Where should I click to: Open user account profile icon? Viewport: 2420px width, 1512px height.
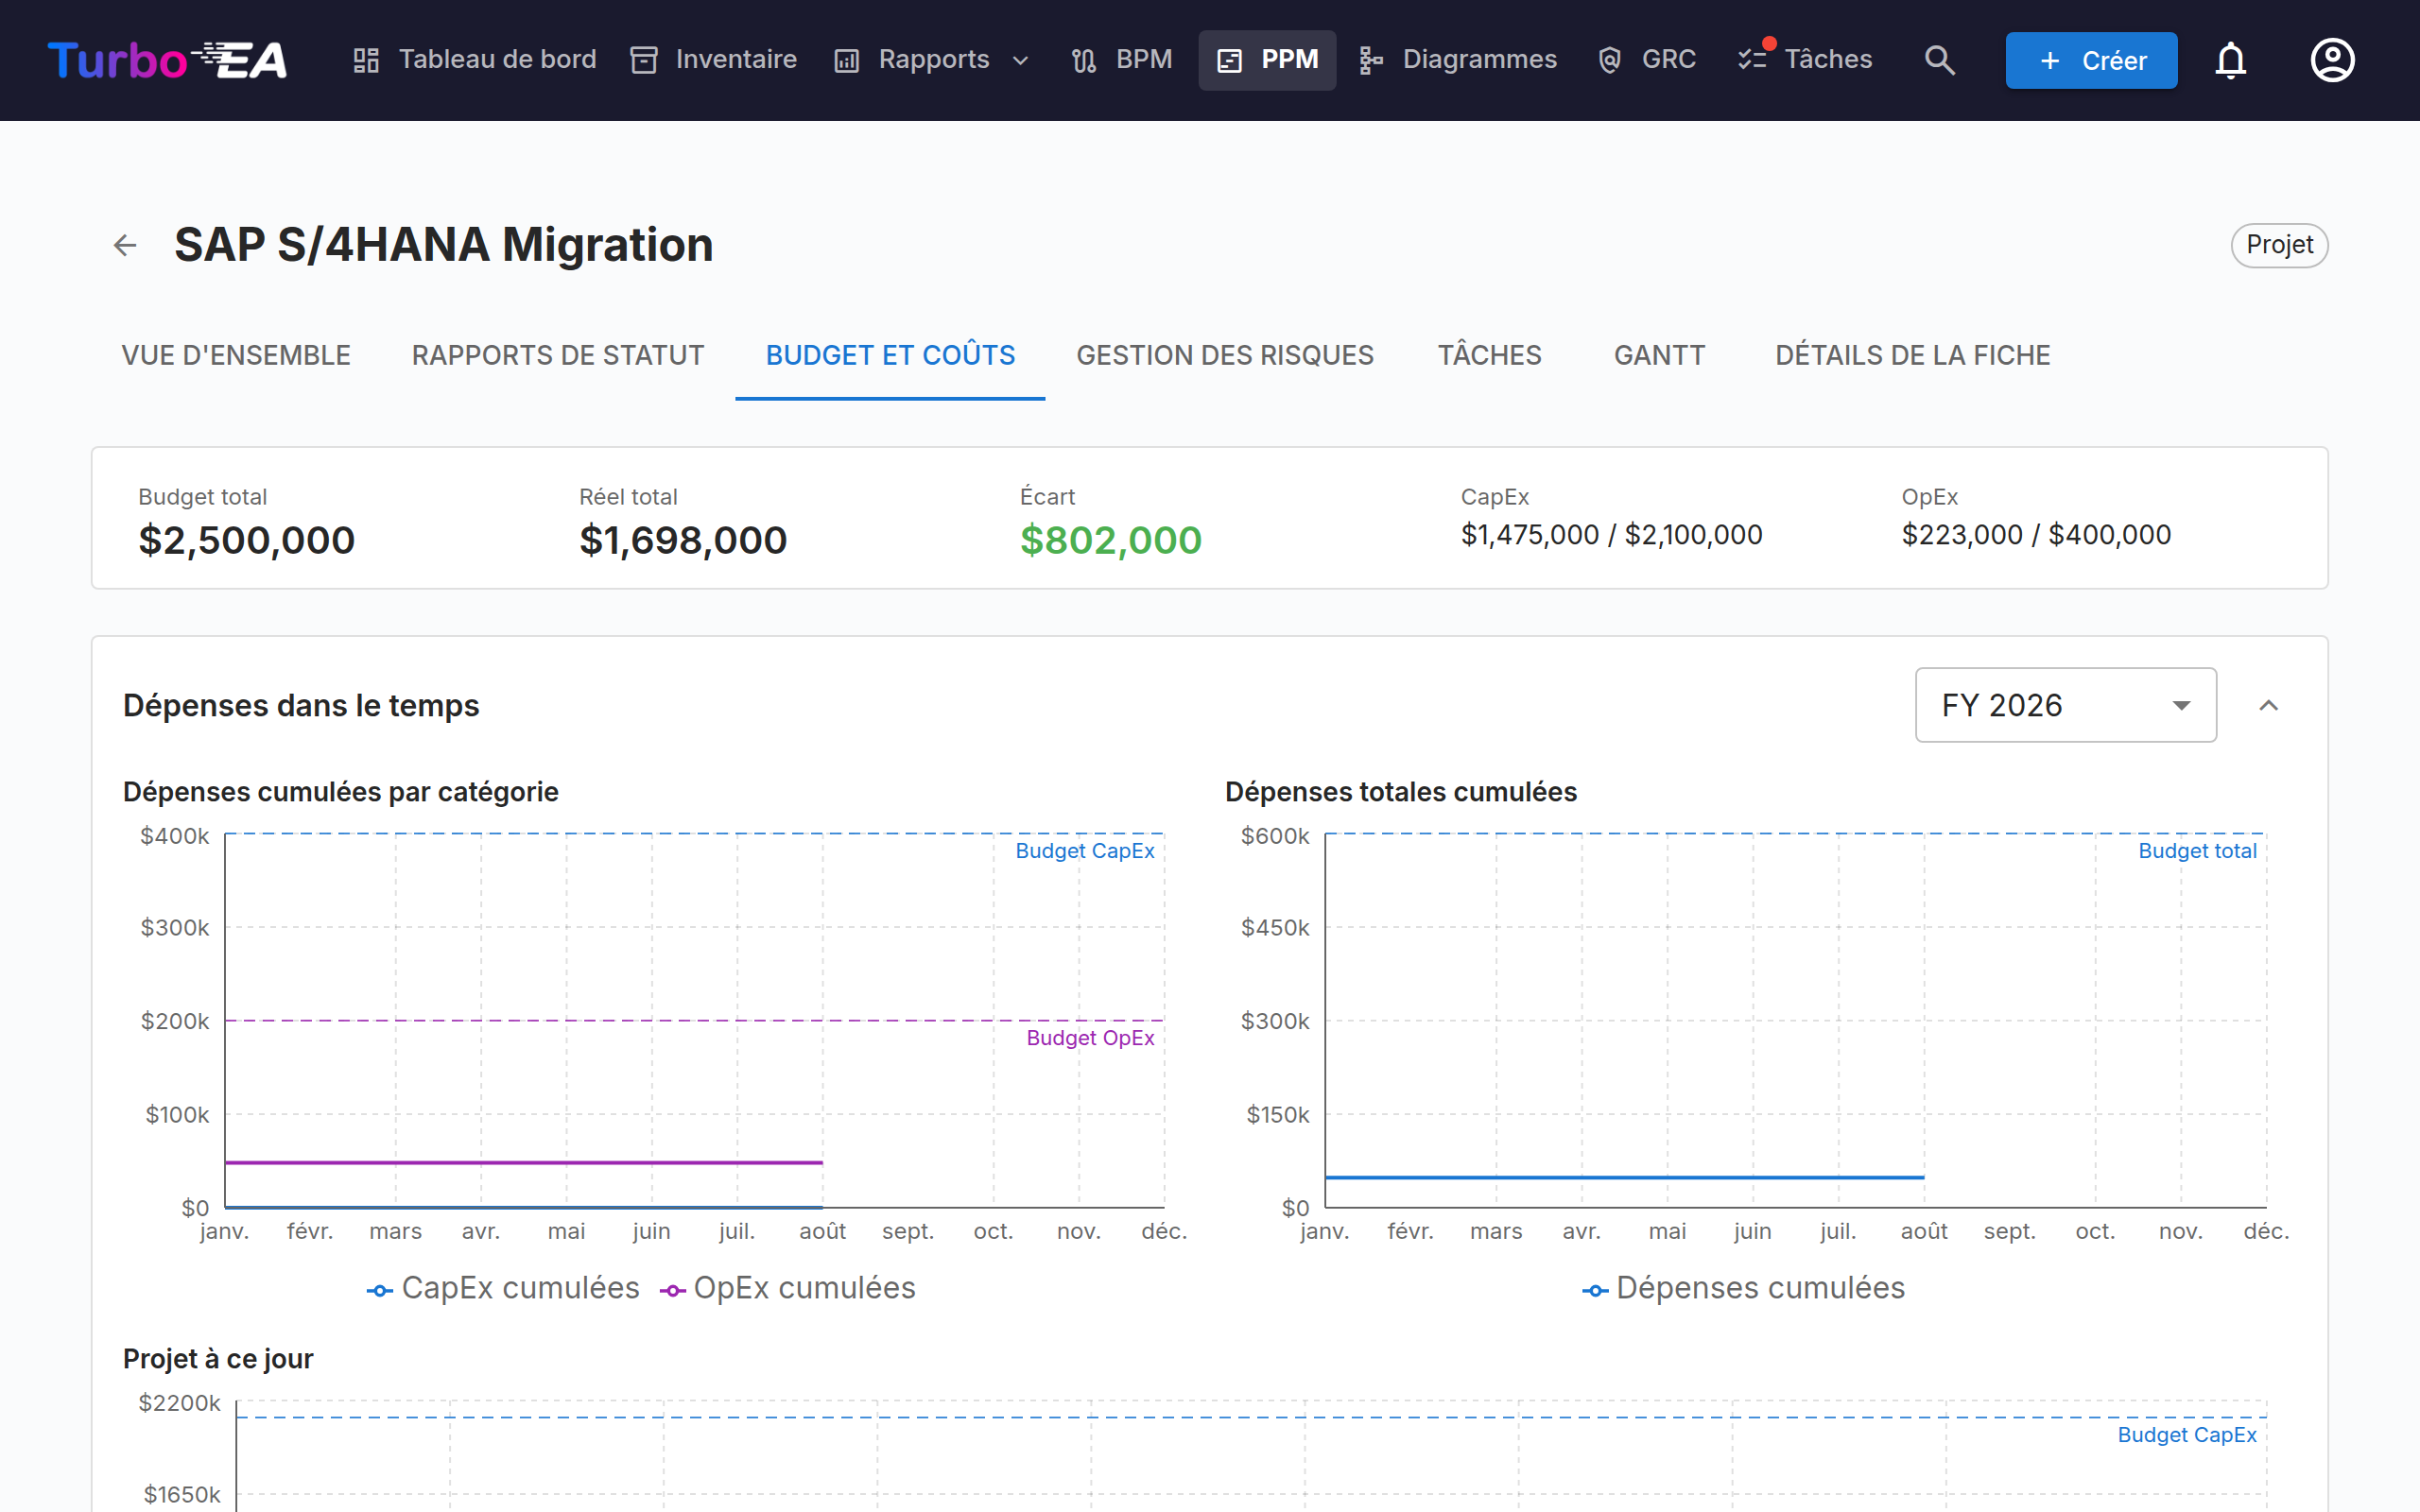point(2332,60)
